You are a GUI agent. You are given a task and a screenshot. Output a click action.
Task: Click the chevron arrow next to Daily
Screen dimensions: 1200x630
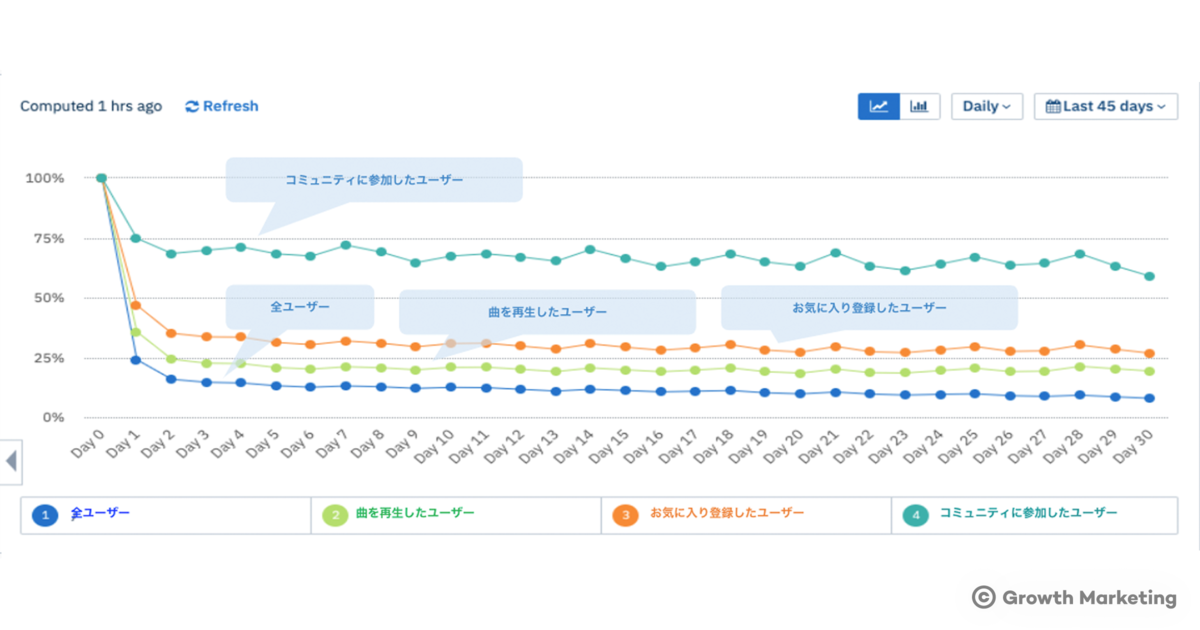pyautogui.click(x=1006, y=107)
